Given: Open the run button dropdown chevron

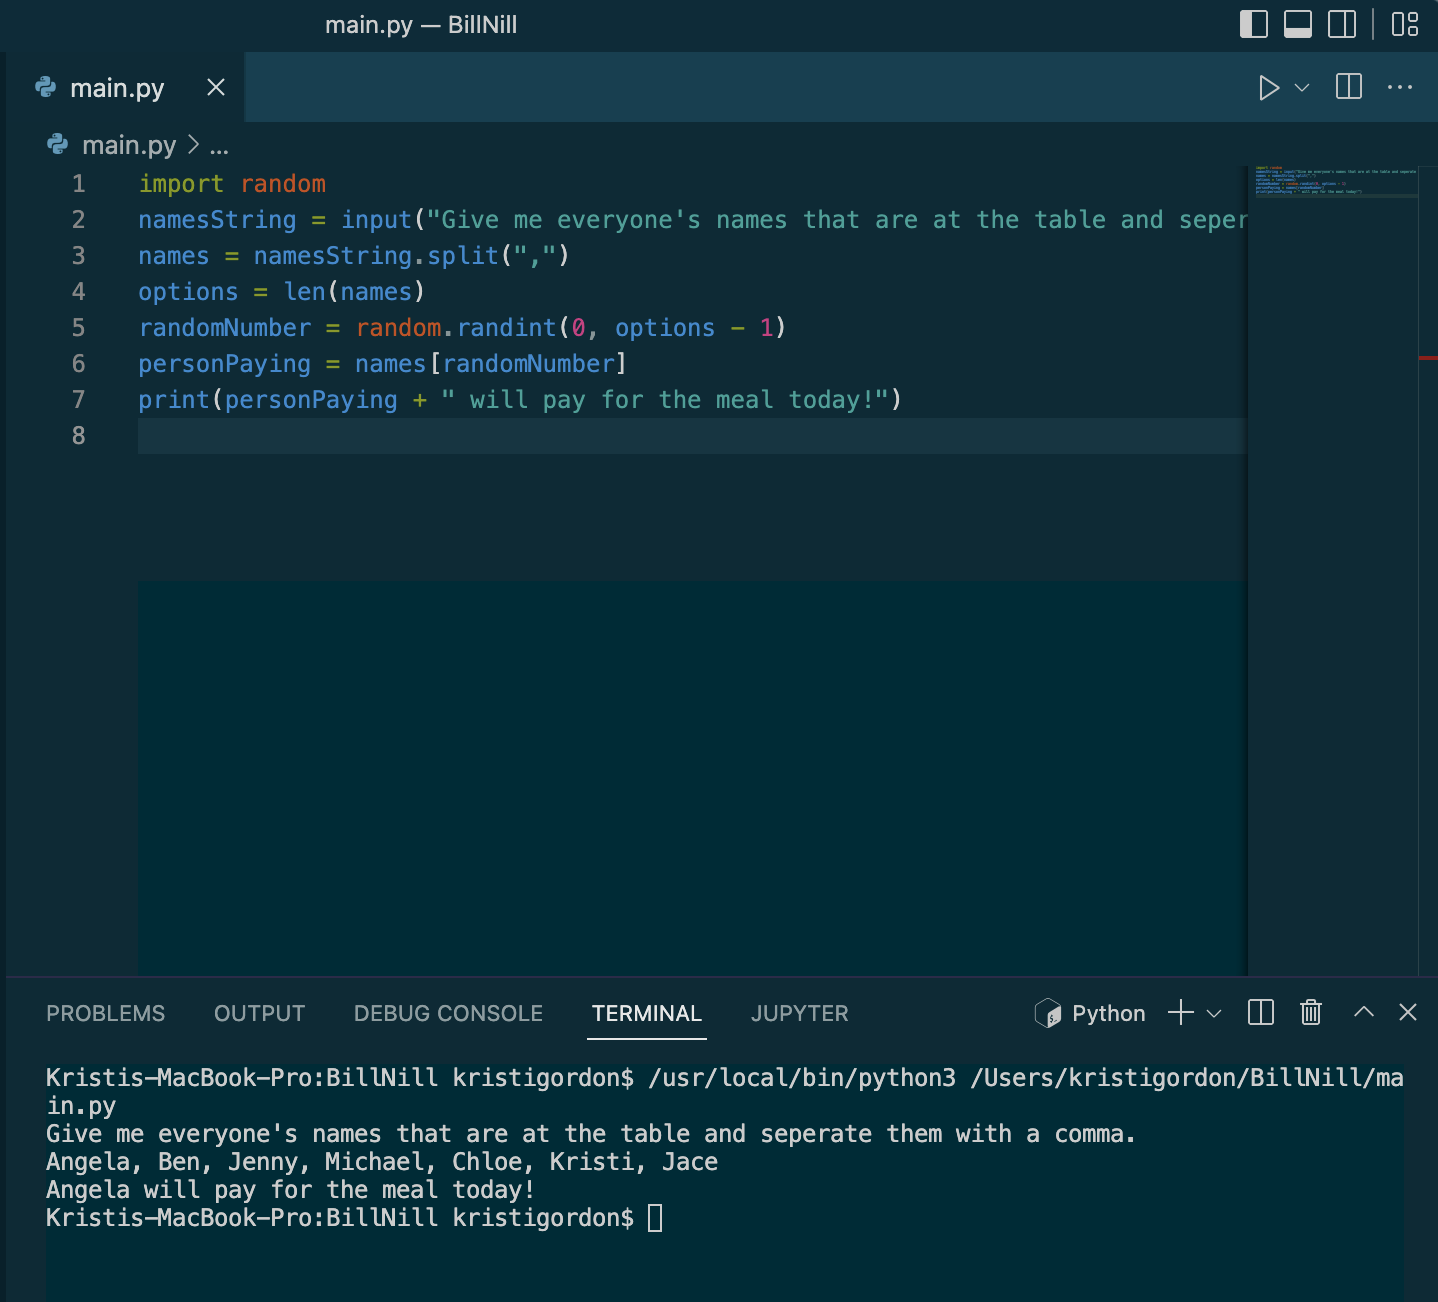Looking at the screenshot, I should (x=1301, y=88).
